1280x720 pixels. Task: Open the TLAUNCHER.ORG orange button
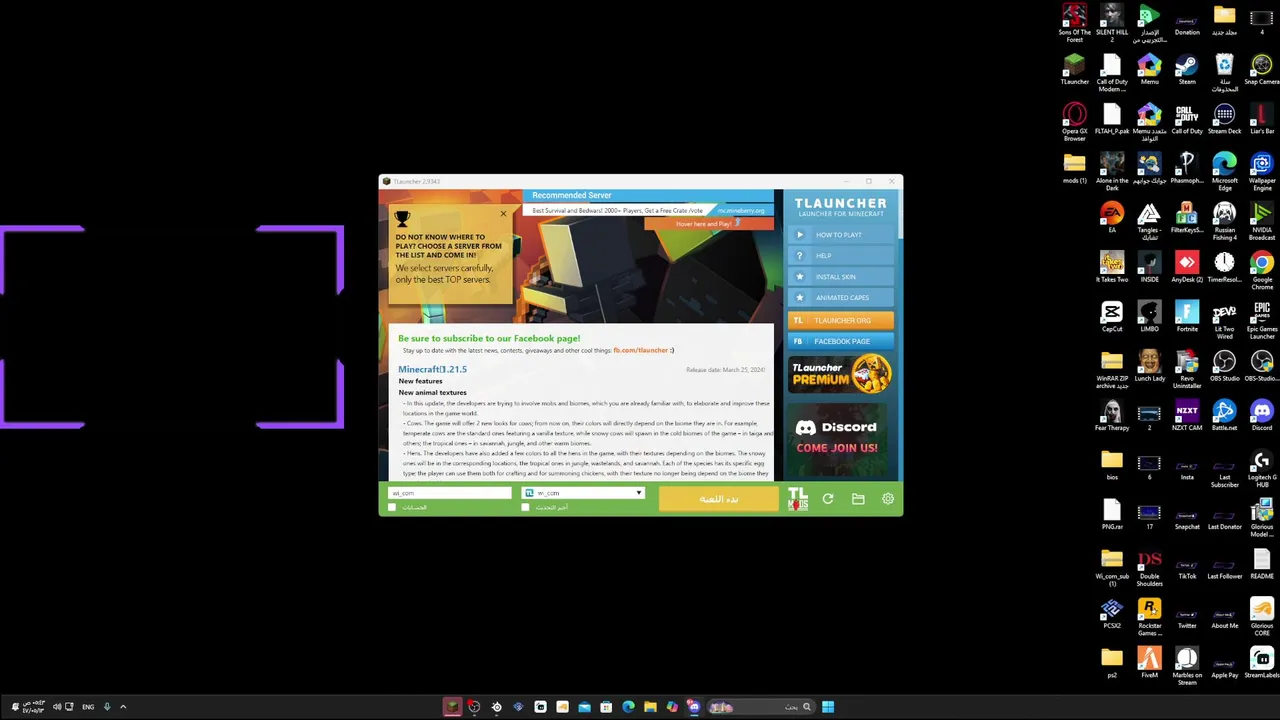pyautogui.click(x=840, y=320)
